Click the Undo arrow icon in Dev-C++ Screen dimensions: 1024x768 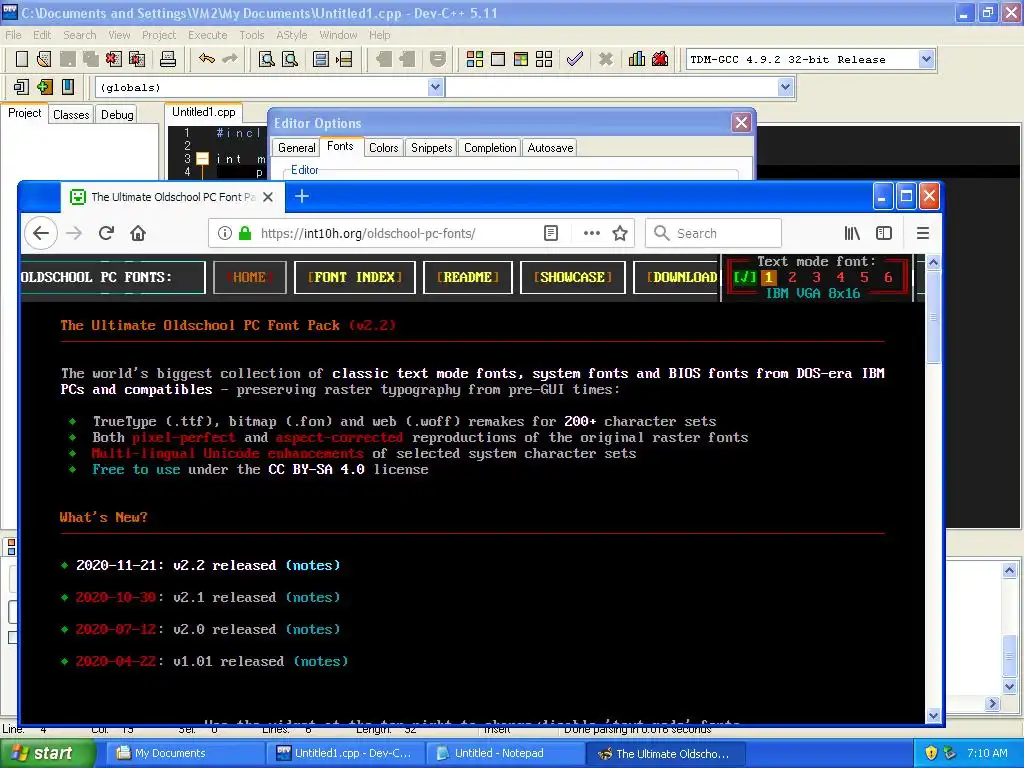[x=207, y=59]
